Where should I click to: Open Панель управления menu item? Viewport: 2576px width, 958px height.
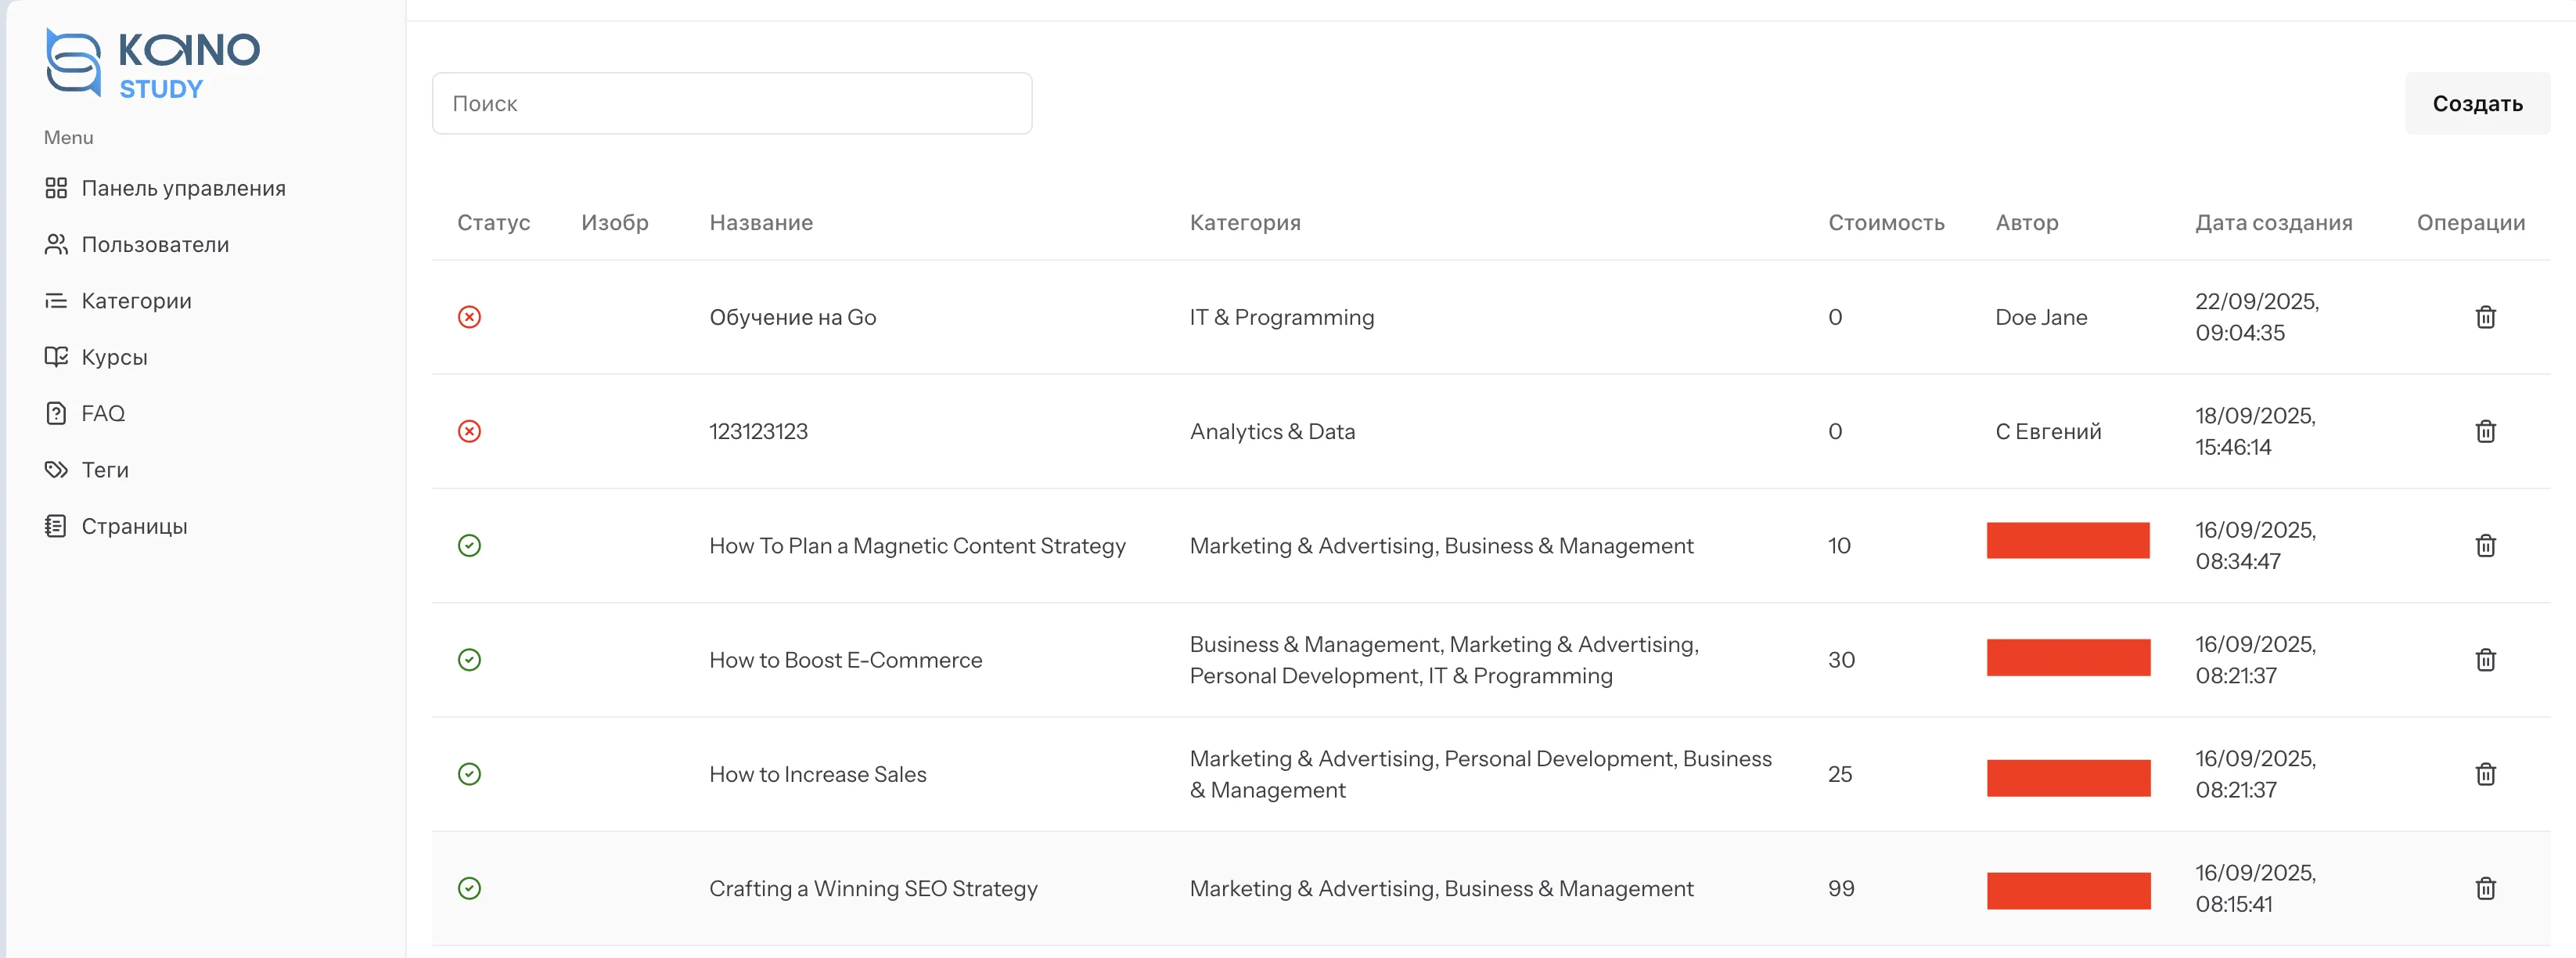[x=183, y=188]
